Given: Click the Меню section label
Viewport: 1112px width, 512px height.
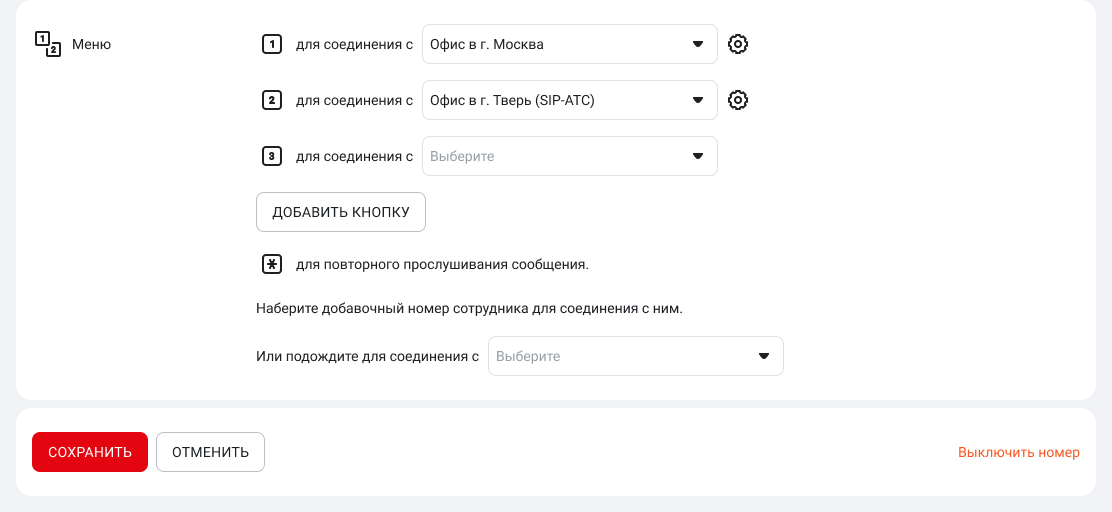Looking at the screenshot, I should coord(91,44).
